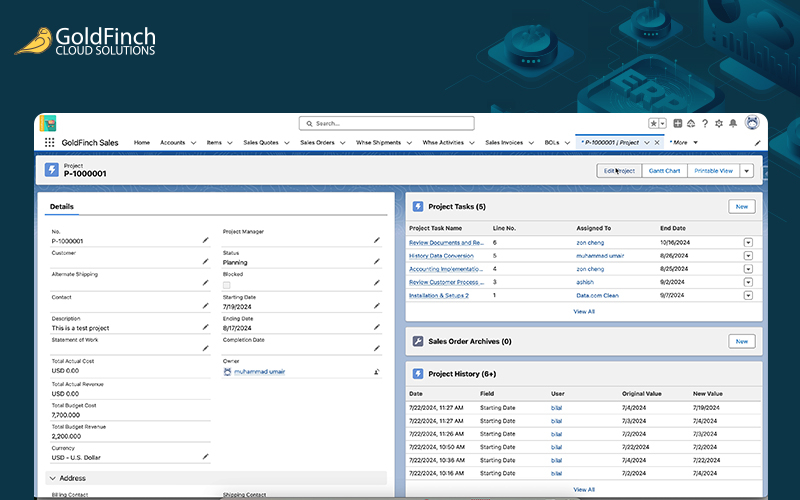This screenshot has width=800, height=500.
Task: Close the P-1000001 Project tab
Action: click(x=657, y=143)
